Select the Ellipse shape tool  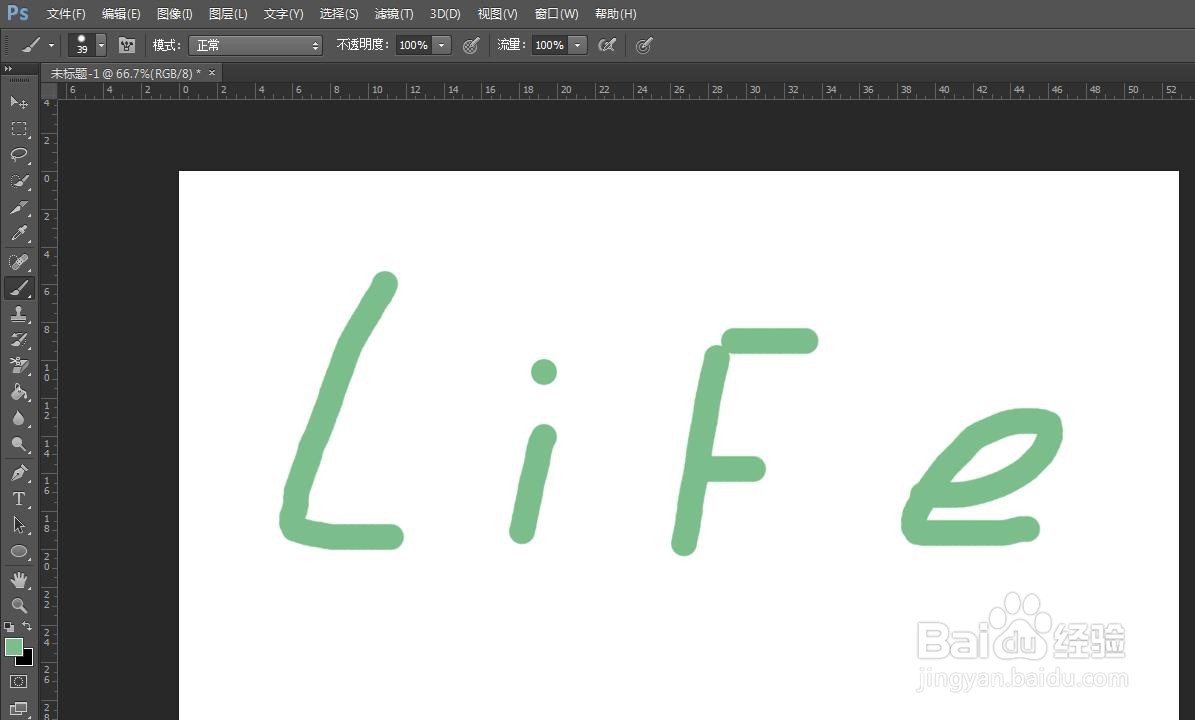[19, 551]
